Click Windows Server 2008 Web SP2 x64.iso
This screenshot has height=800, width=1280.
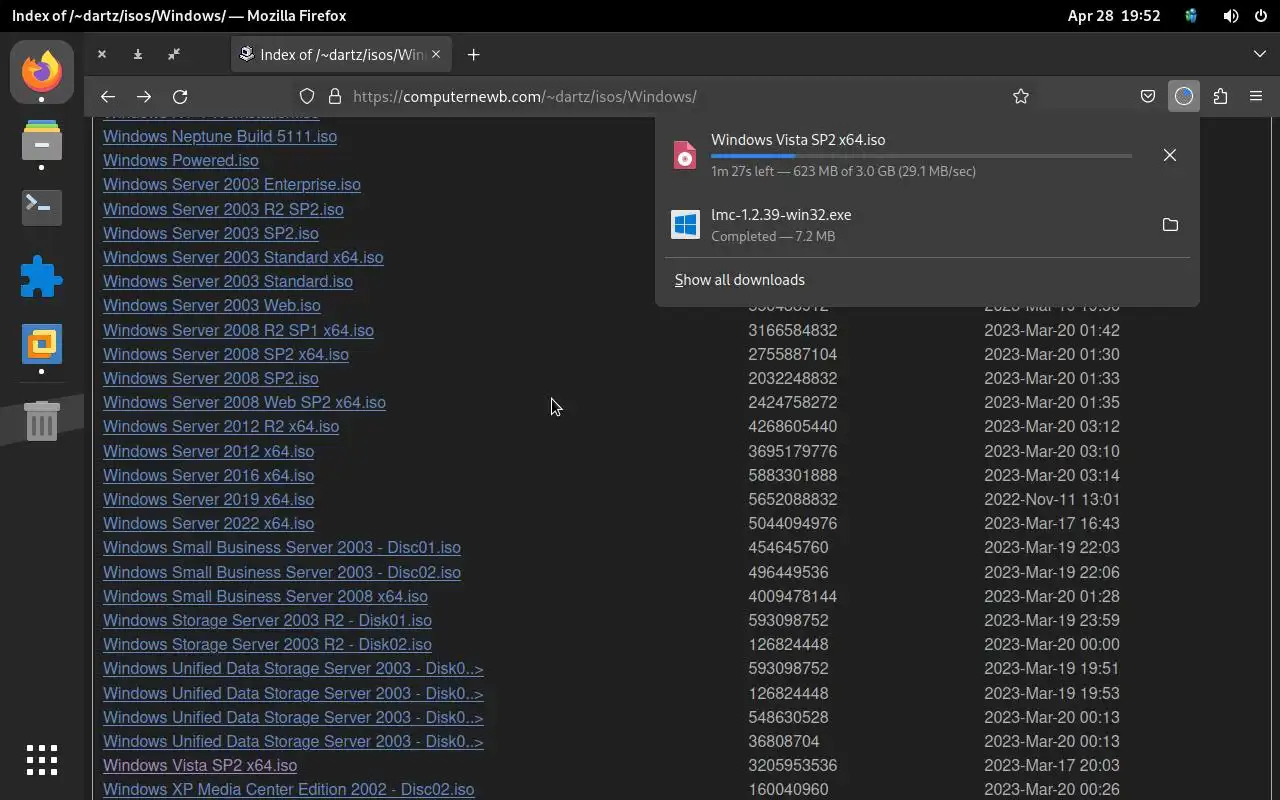coord(244,402)
